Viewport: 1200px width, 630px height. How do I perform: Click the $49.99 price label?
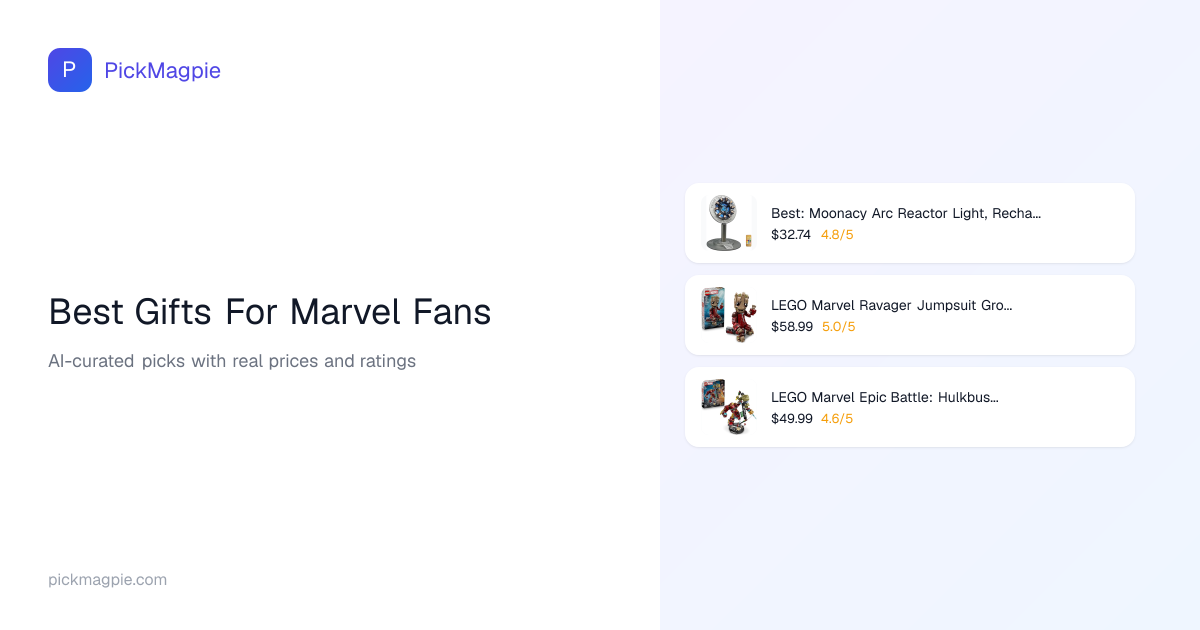click(x=792, y=419)
